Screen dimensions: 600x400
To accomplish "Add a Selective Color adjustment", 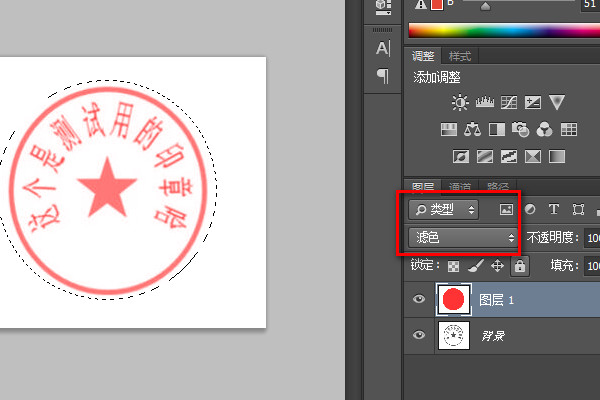I will click(x=533, y=156).
